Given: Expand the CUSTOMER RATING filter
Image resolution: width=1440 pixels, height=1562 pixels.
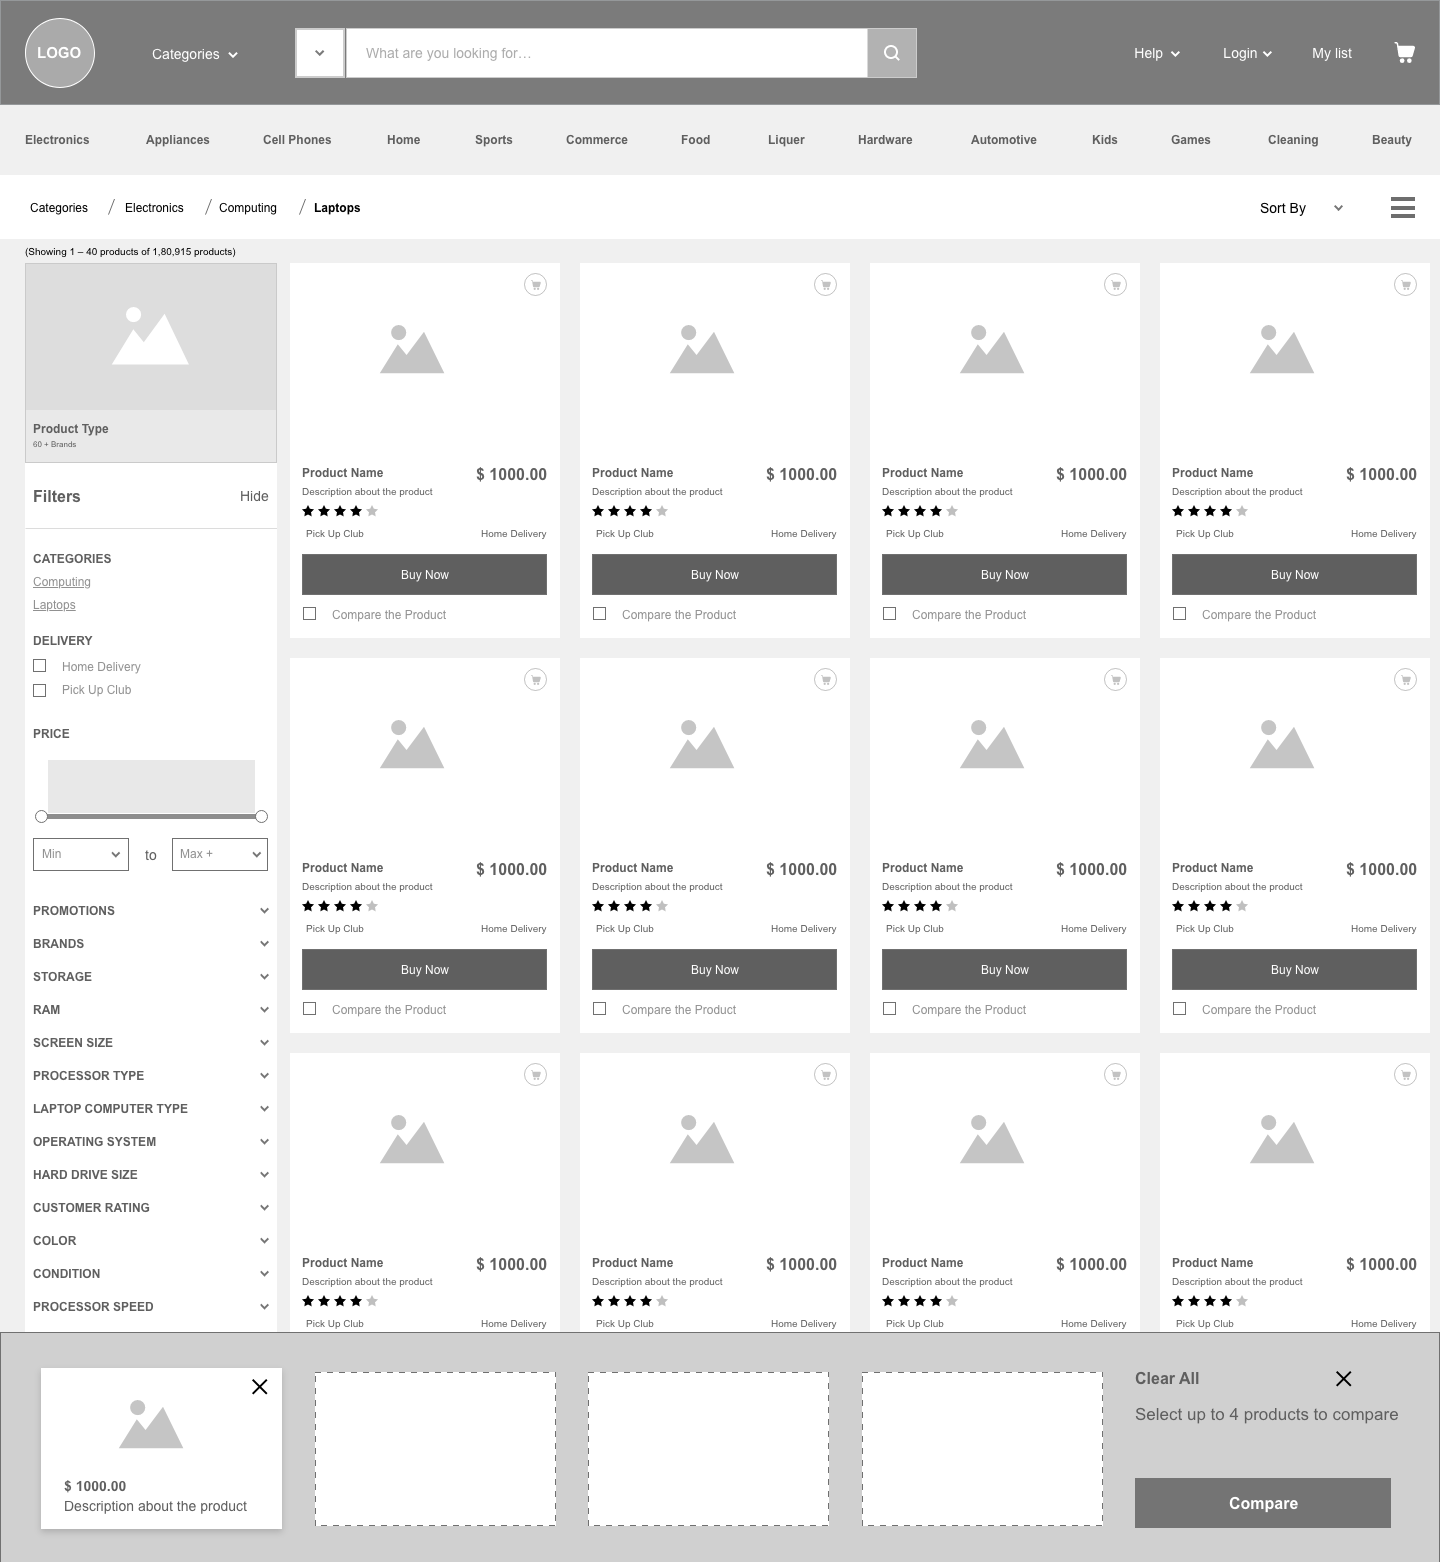Looking at the screenshot, I should coord(151,1208).
